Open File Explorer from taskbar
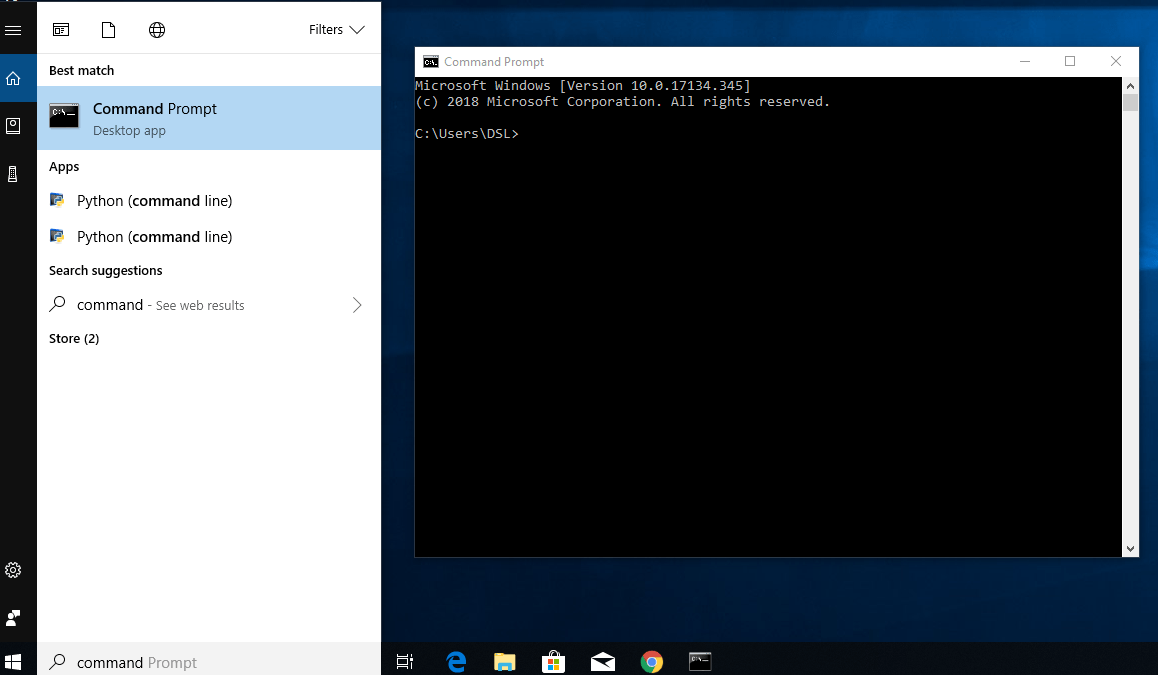Image resolution: width=1158 pixels, height=675 pixels. (x=504, y=662)
